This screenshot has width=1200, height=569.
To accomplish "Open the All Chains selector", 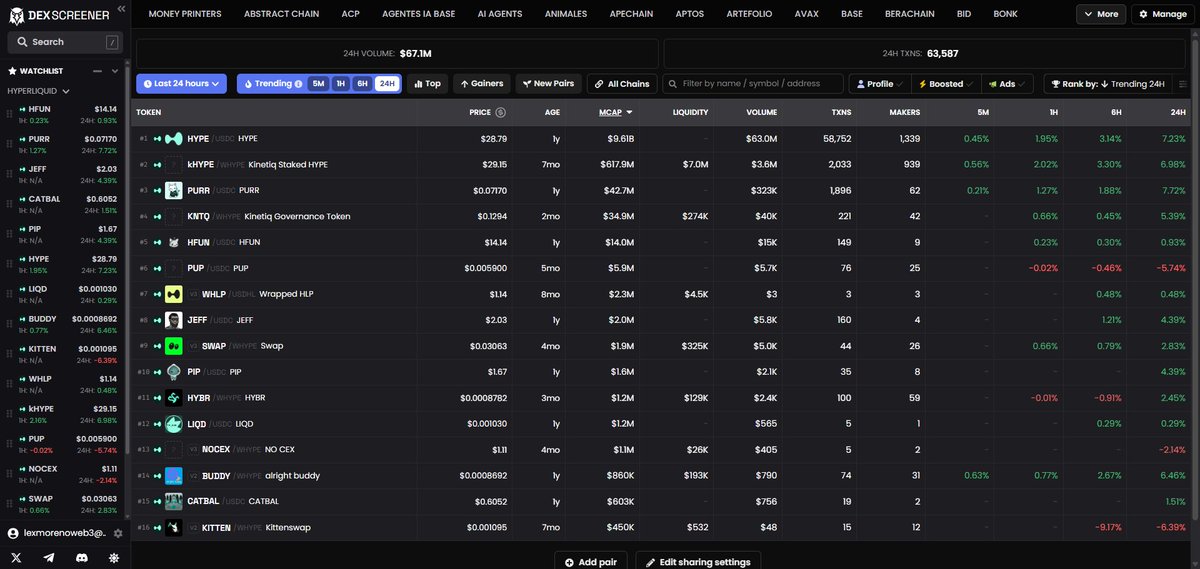I will pyautogui.click(x=622, y=84).
